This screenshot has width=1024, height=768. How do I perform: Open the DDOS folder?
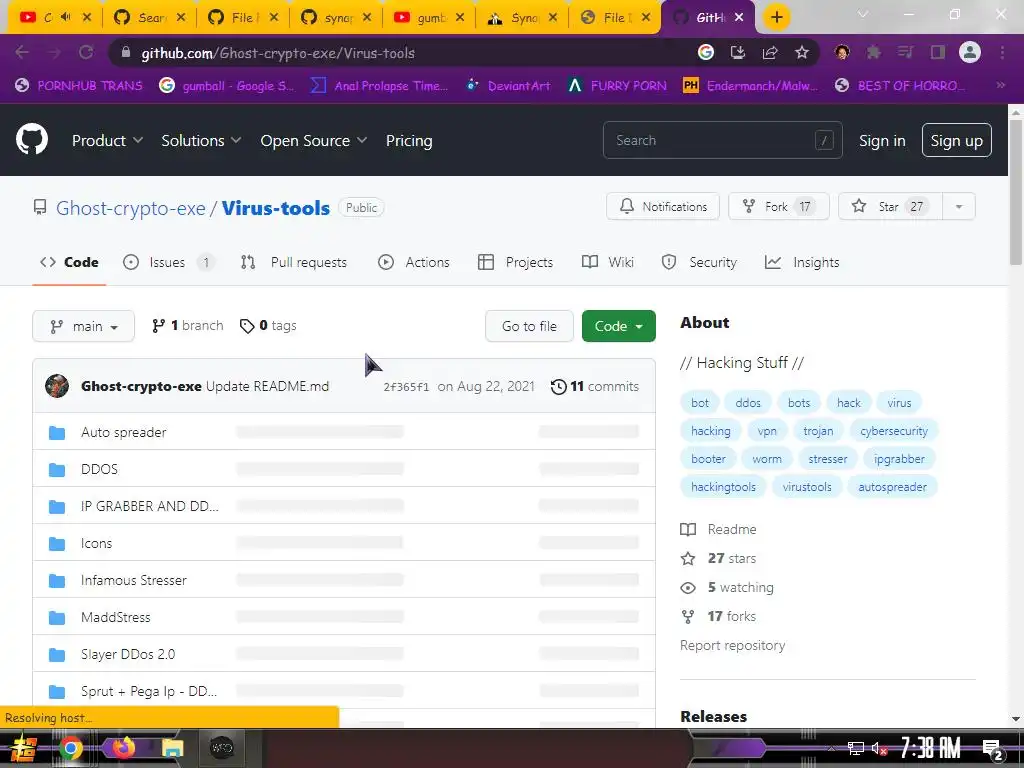tap(99, 469)
